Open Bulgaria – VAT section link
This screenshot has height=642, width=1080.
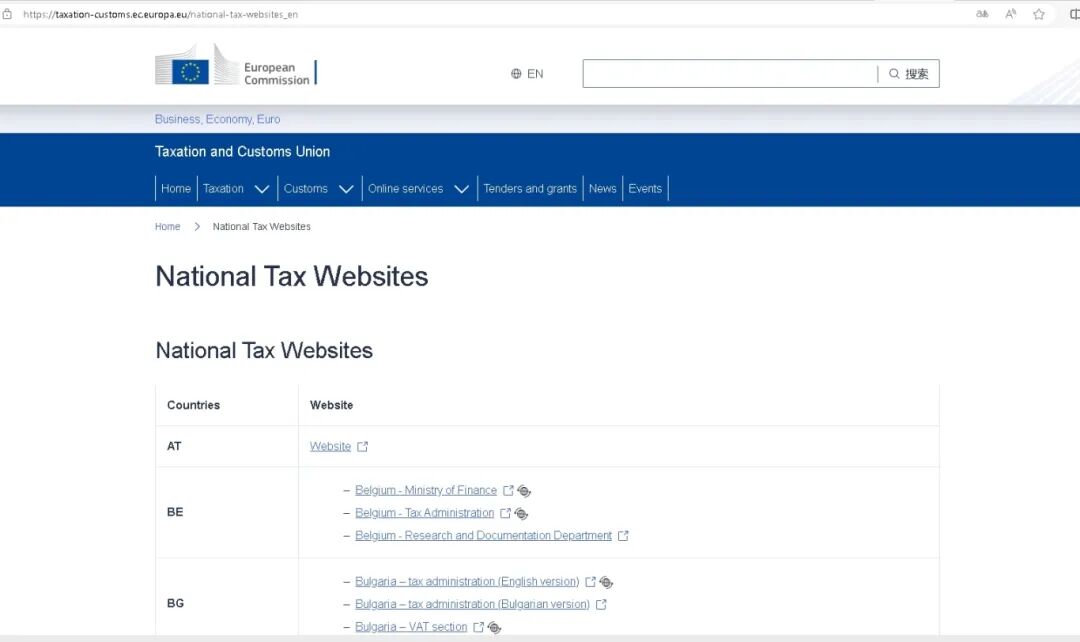tap(411, 628)
